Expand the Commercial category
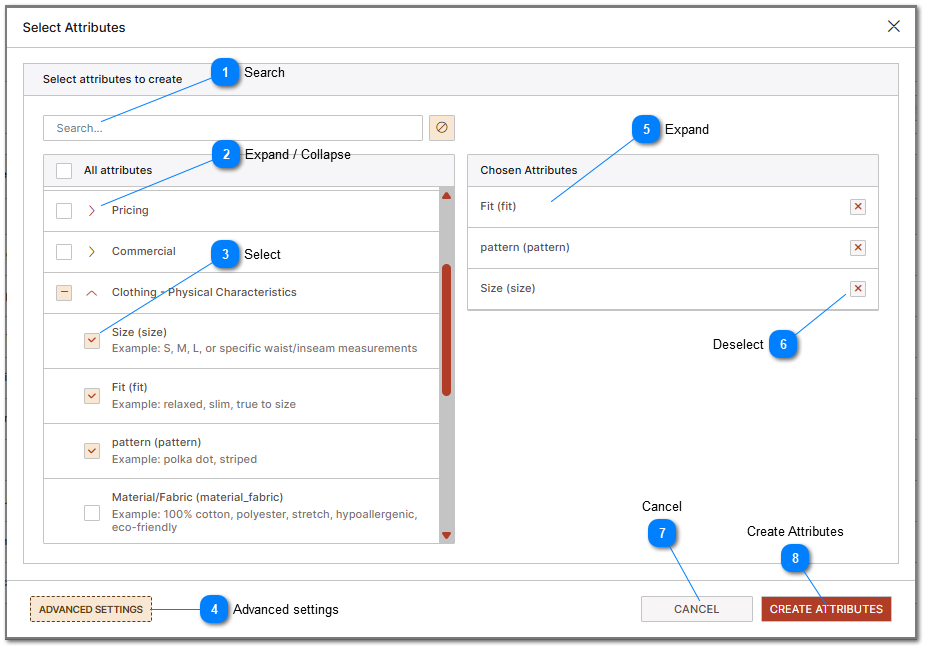Screen dimensions: 926x649 (92, 251)
